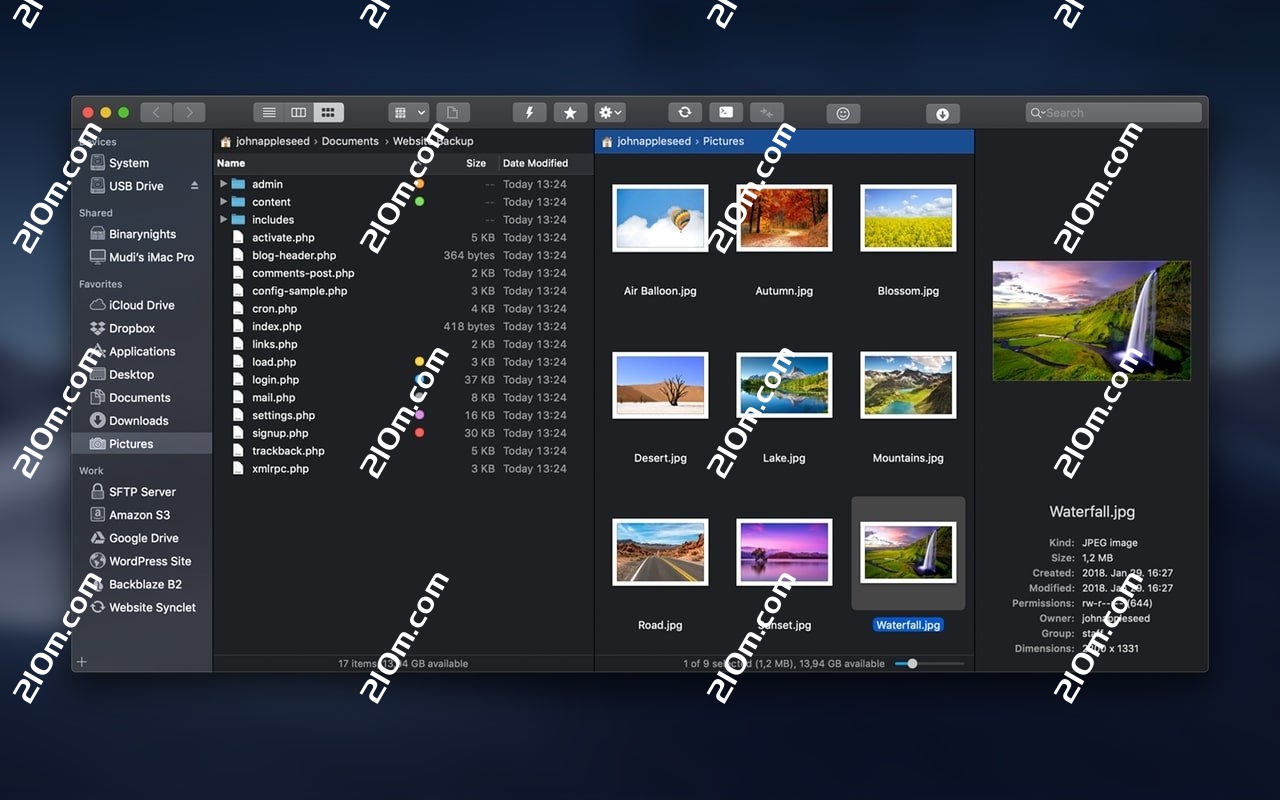Switch to column view mode

[x=298, y=113]
